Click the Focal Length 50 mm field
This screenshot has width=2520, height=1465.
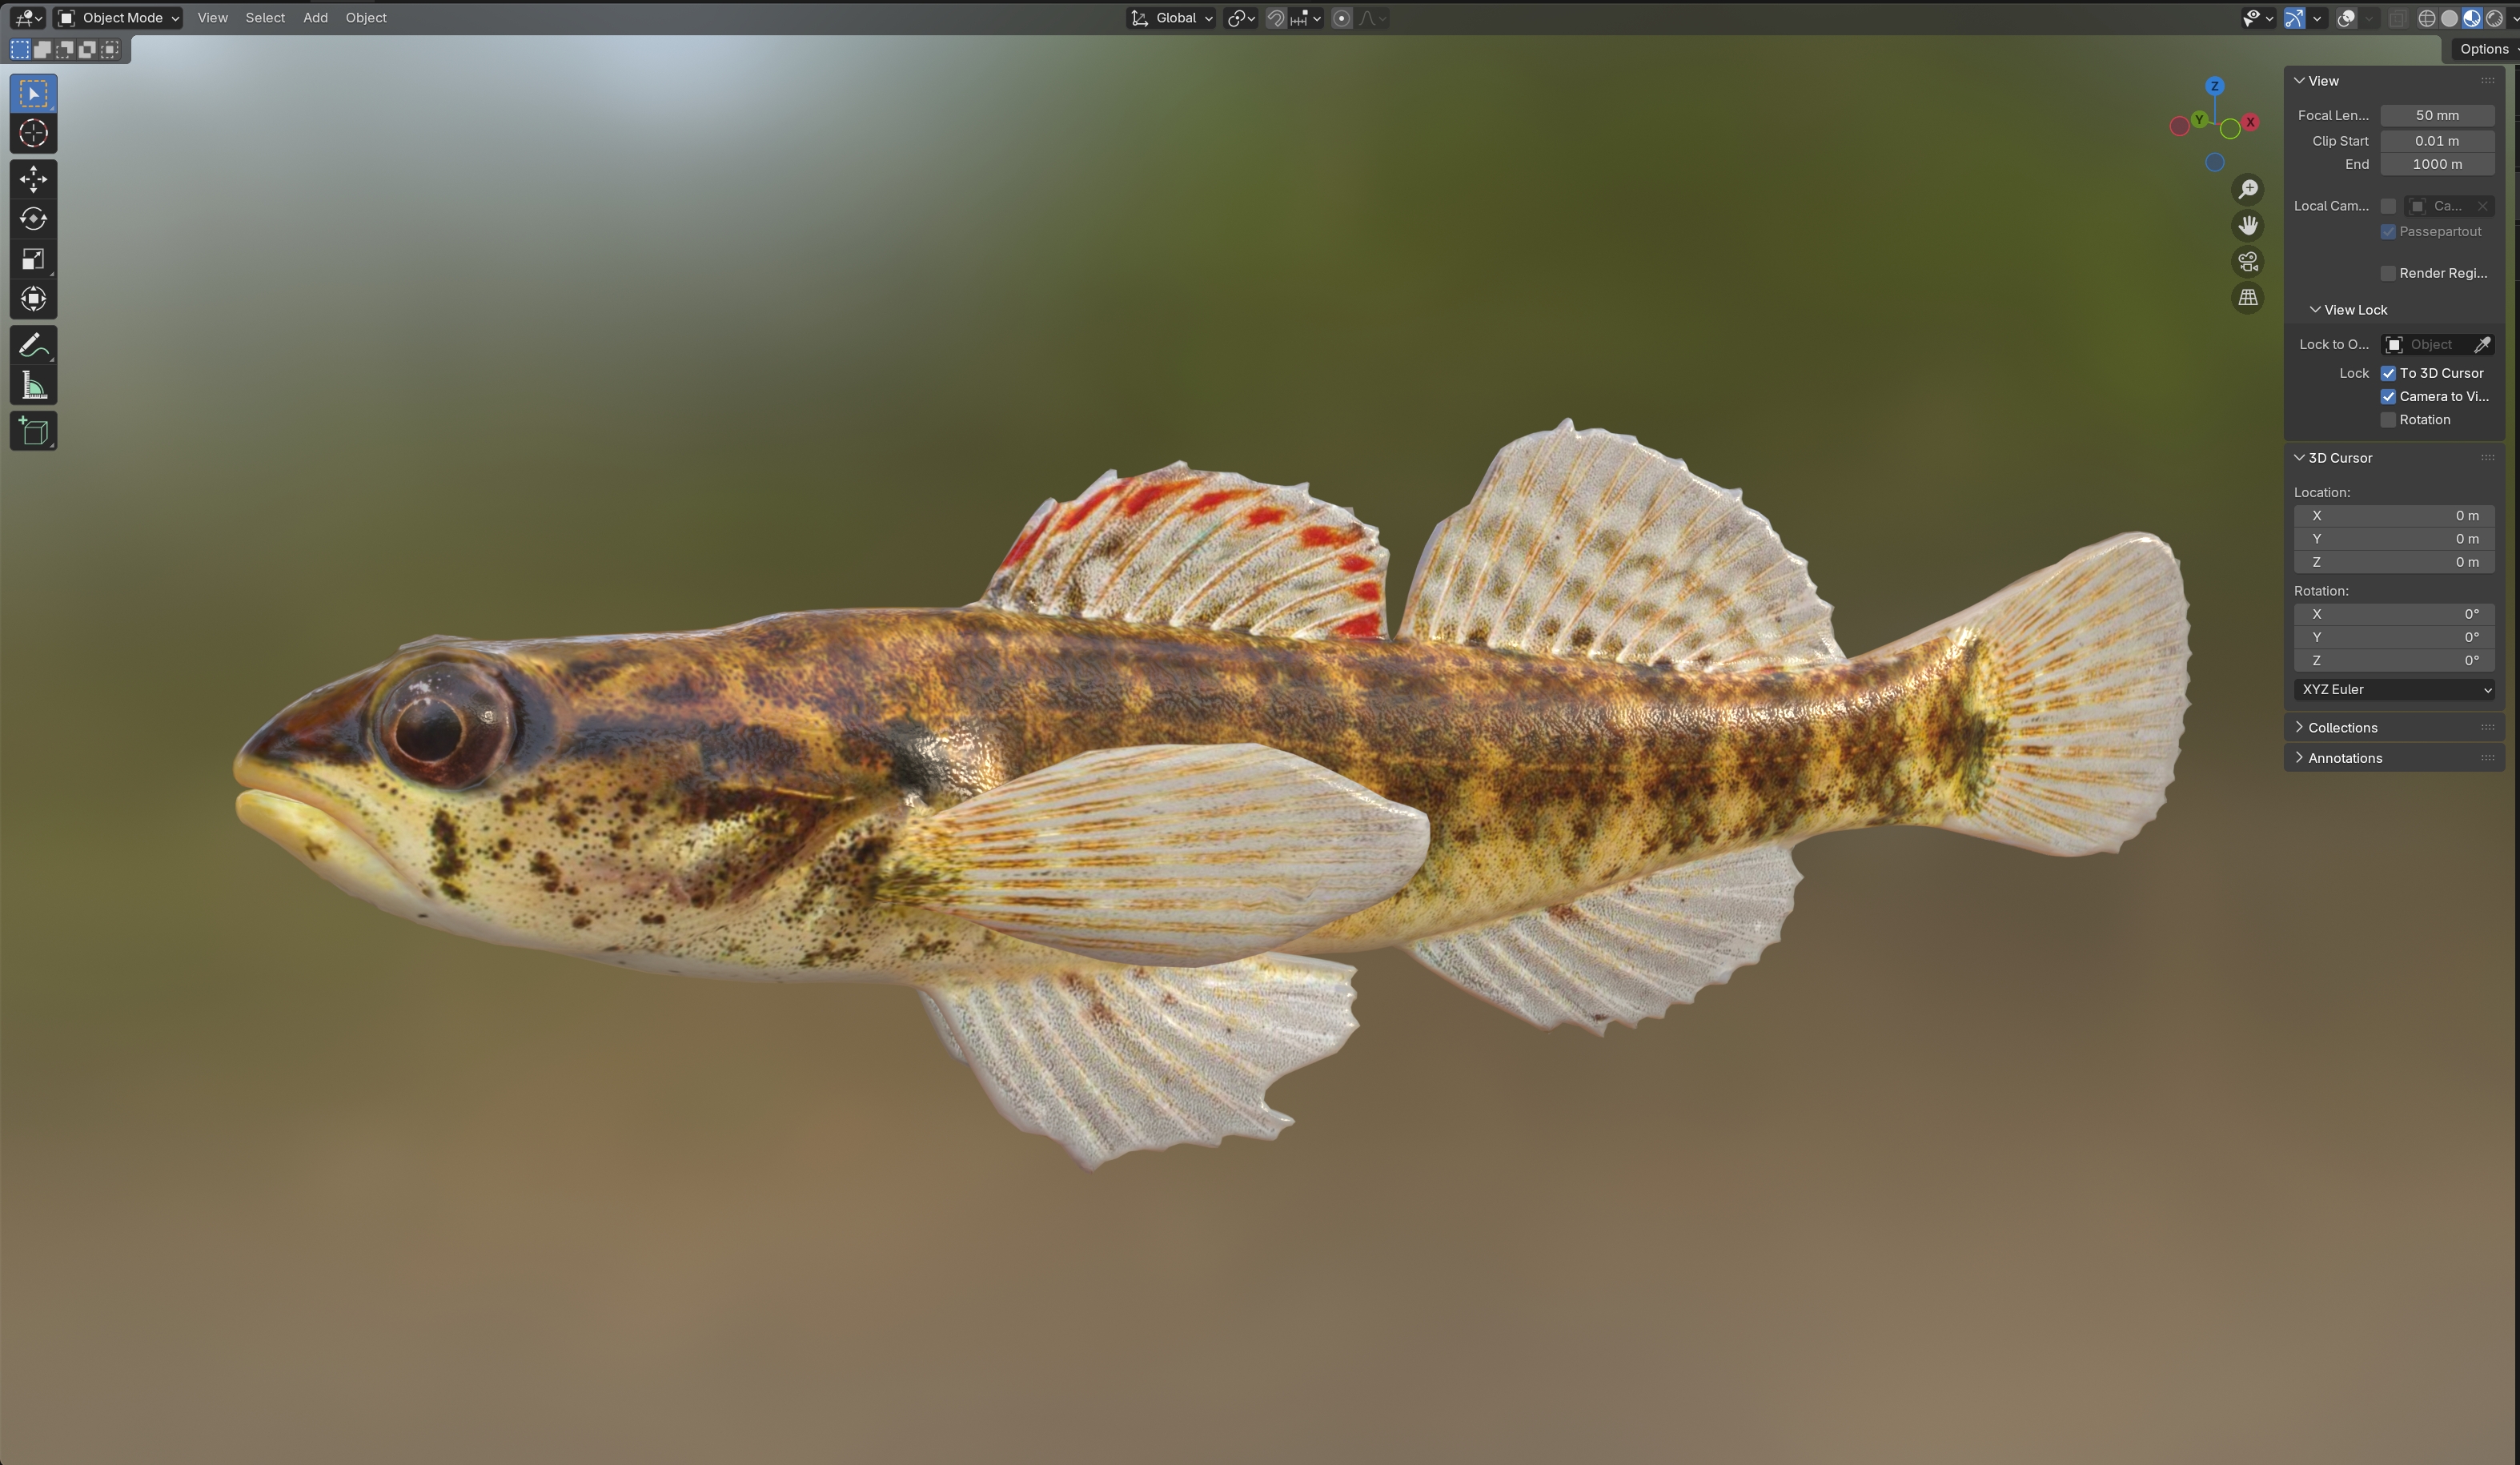[2436, 115]
